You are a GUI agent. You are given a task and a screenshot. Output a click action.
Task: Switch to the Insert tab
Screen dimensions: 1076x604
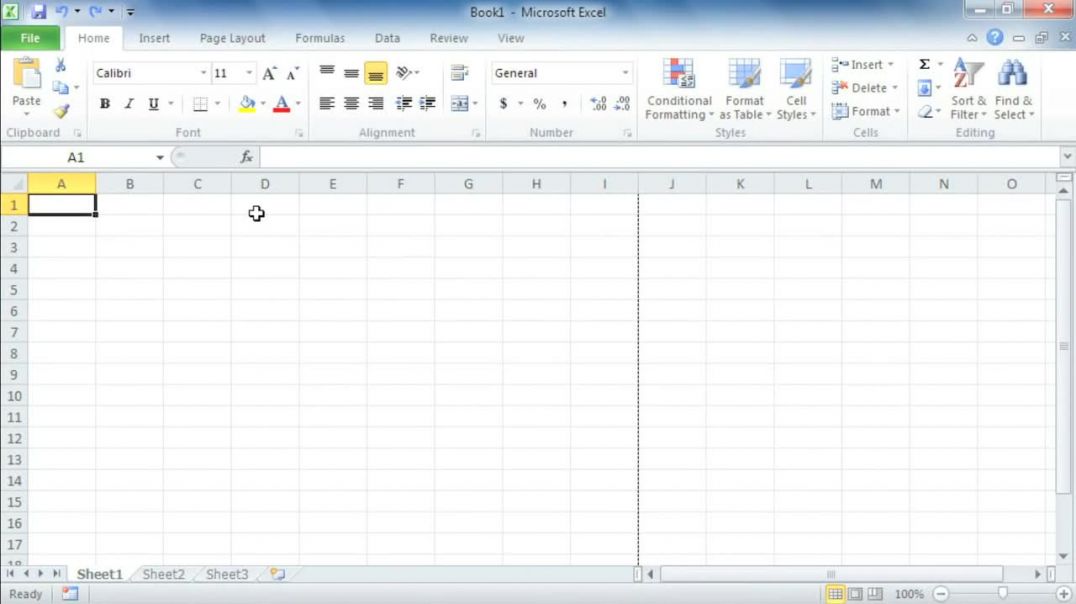click(x=154, y=38)
